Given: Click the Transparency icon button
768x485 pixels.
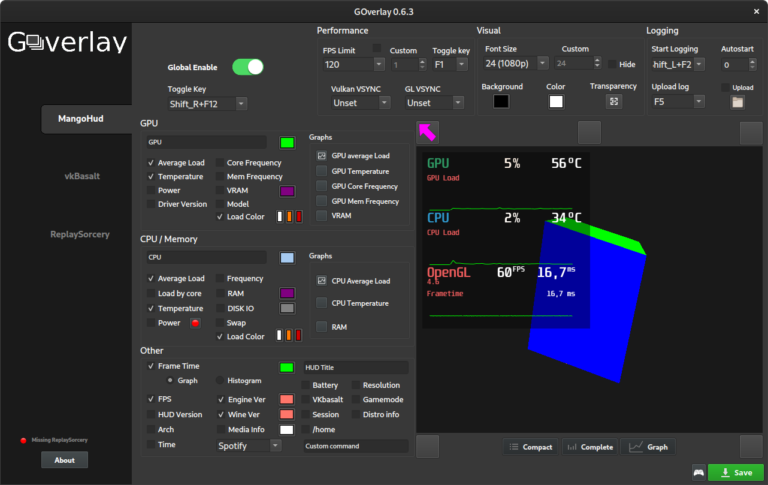Looking at the screenshot, I should [614, 101].
